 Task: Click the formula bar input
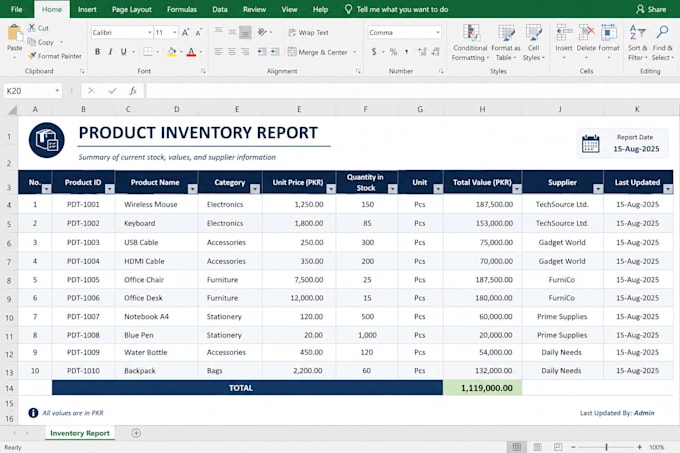412,91
